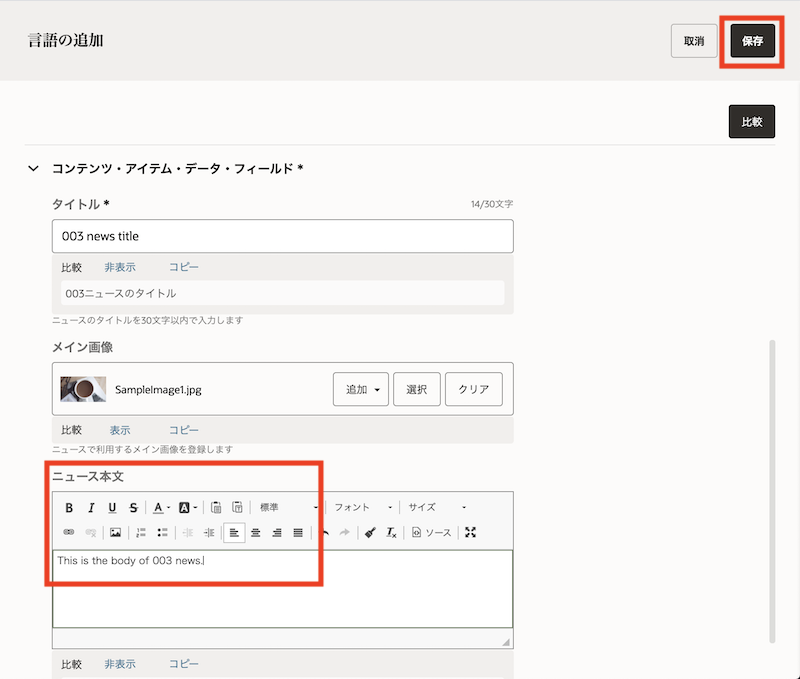Center align the news body text
The height and width of the screenshot is (679, 800).
[257, 533]
